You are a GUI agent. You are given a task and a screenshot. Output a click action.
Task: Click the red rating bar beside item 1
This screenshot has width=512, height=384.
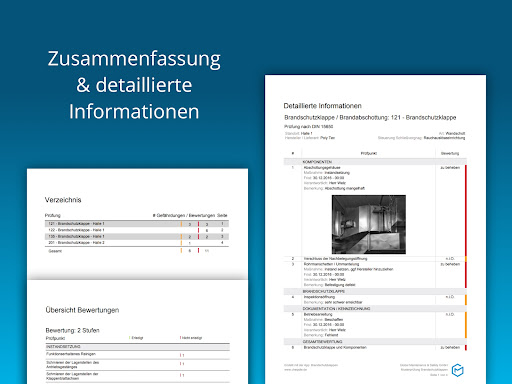coord(466,210)
